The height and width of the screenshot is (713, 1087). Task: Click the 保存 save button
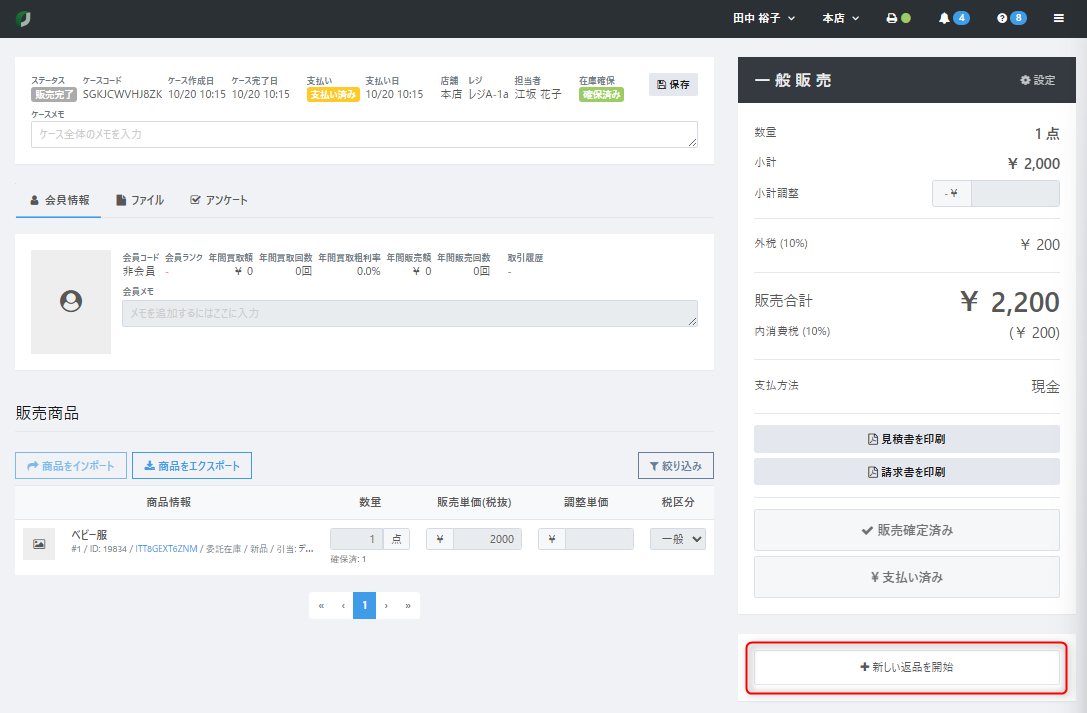(x=673, y=85)
